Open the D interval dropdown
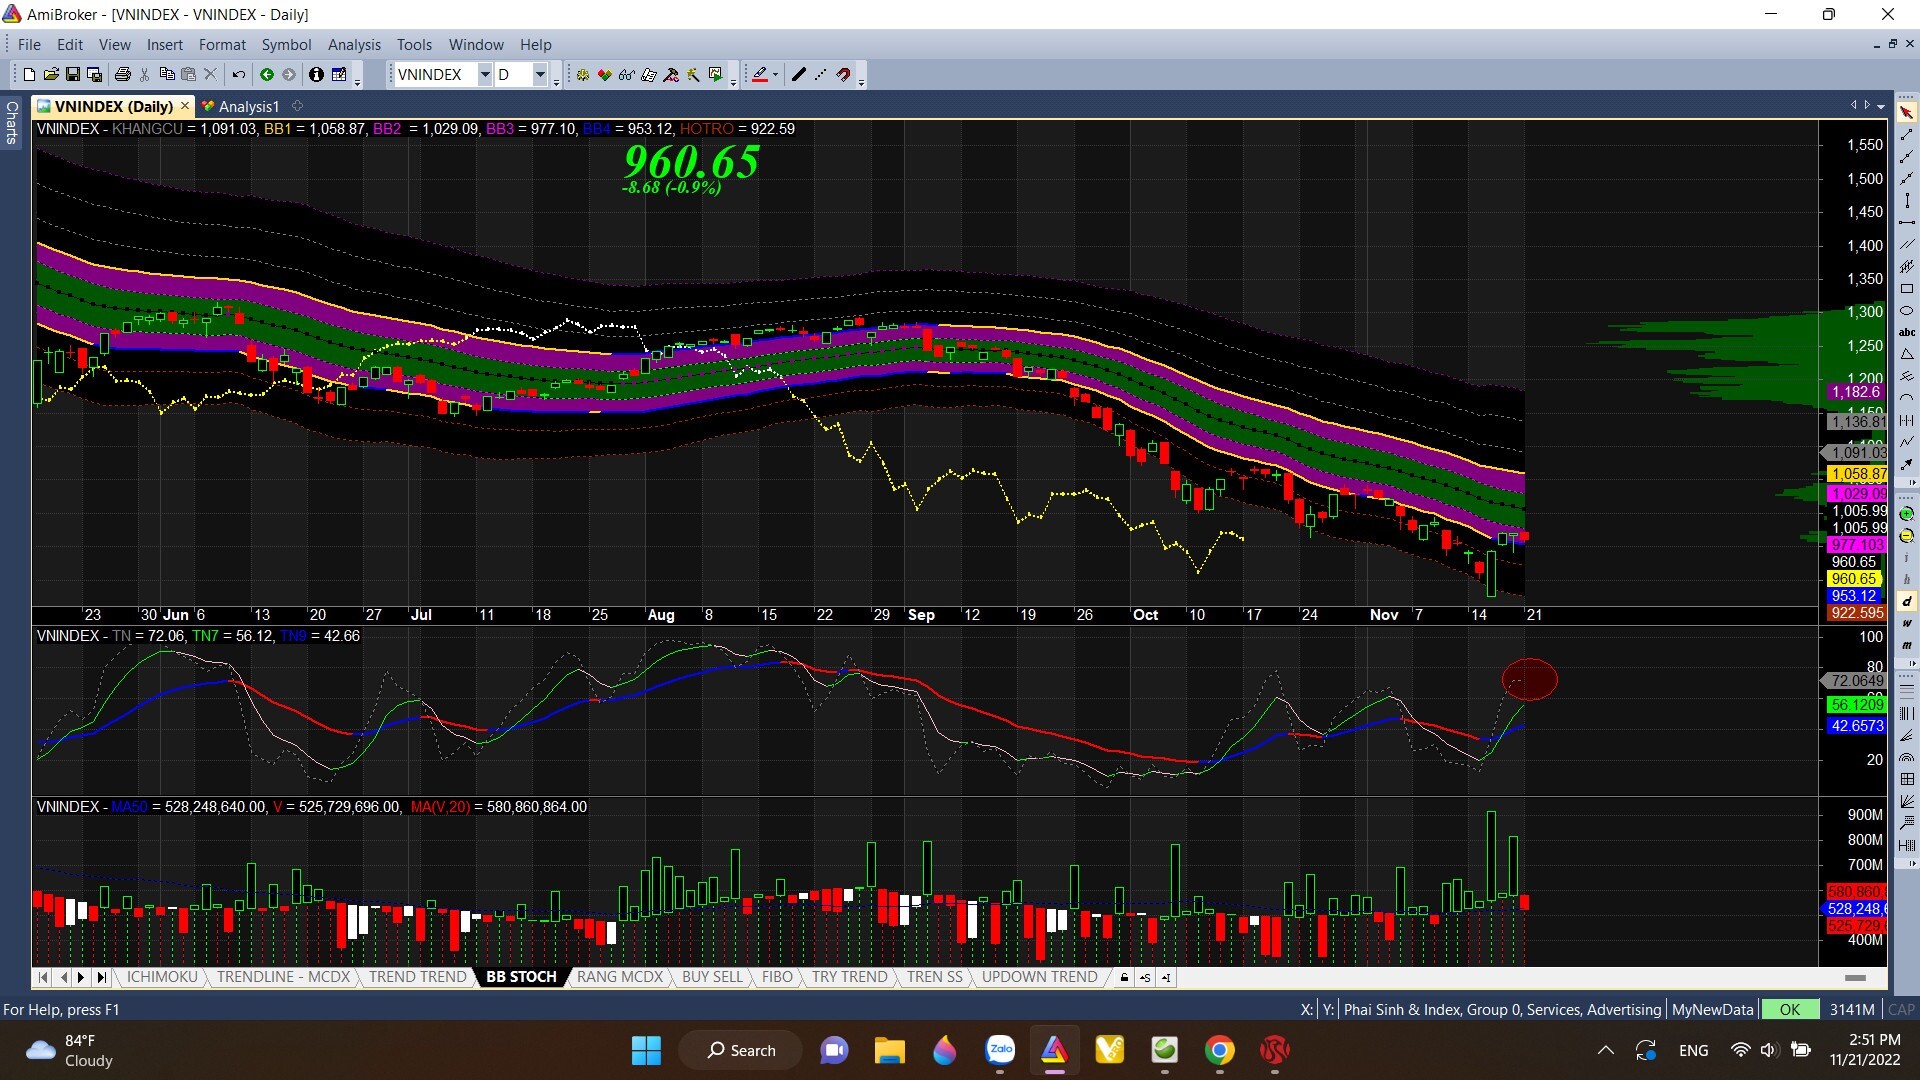The height and width of the screenshot is (1080, 1920). [x=540, y=74]
